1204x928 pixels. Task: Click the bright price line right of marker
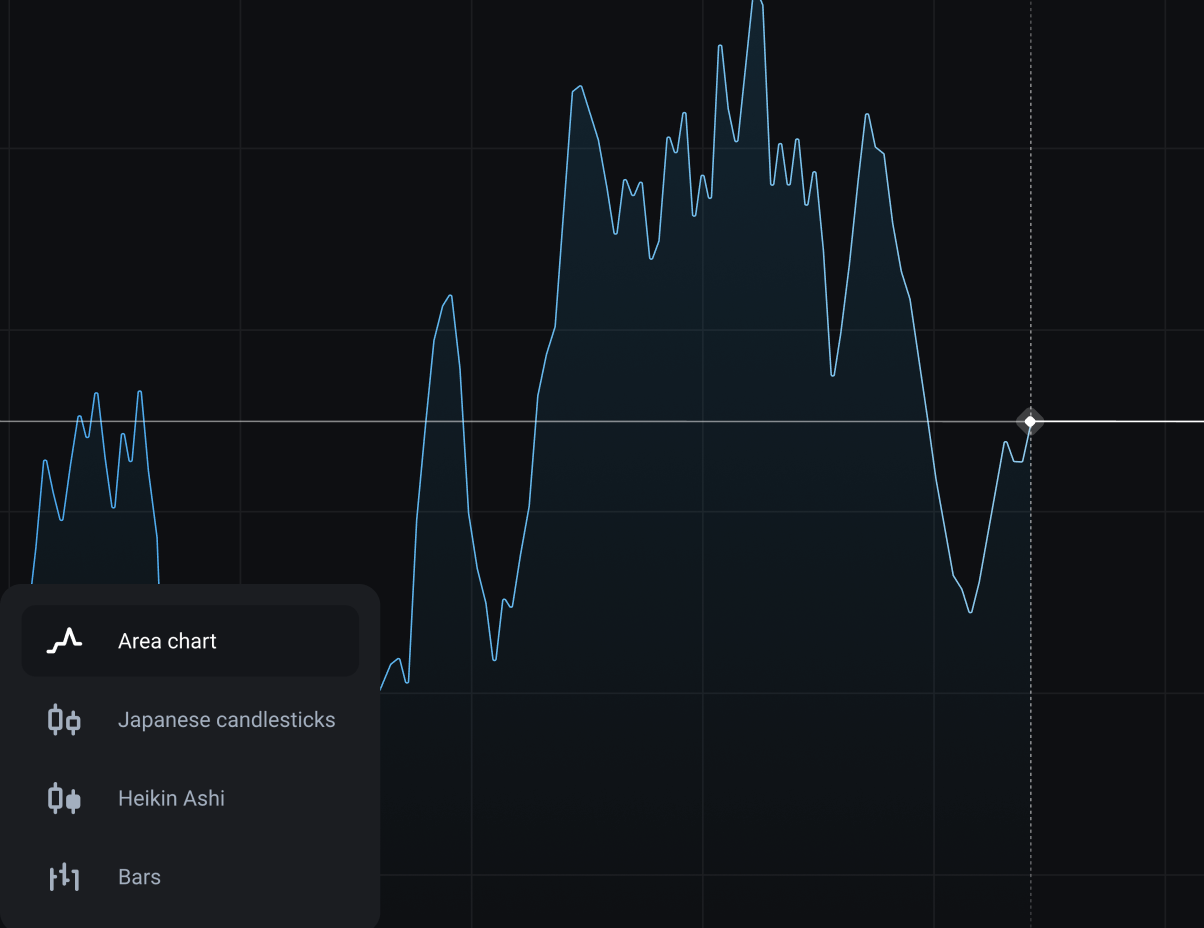pyautogui.click(x=1120, y=421)
